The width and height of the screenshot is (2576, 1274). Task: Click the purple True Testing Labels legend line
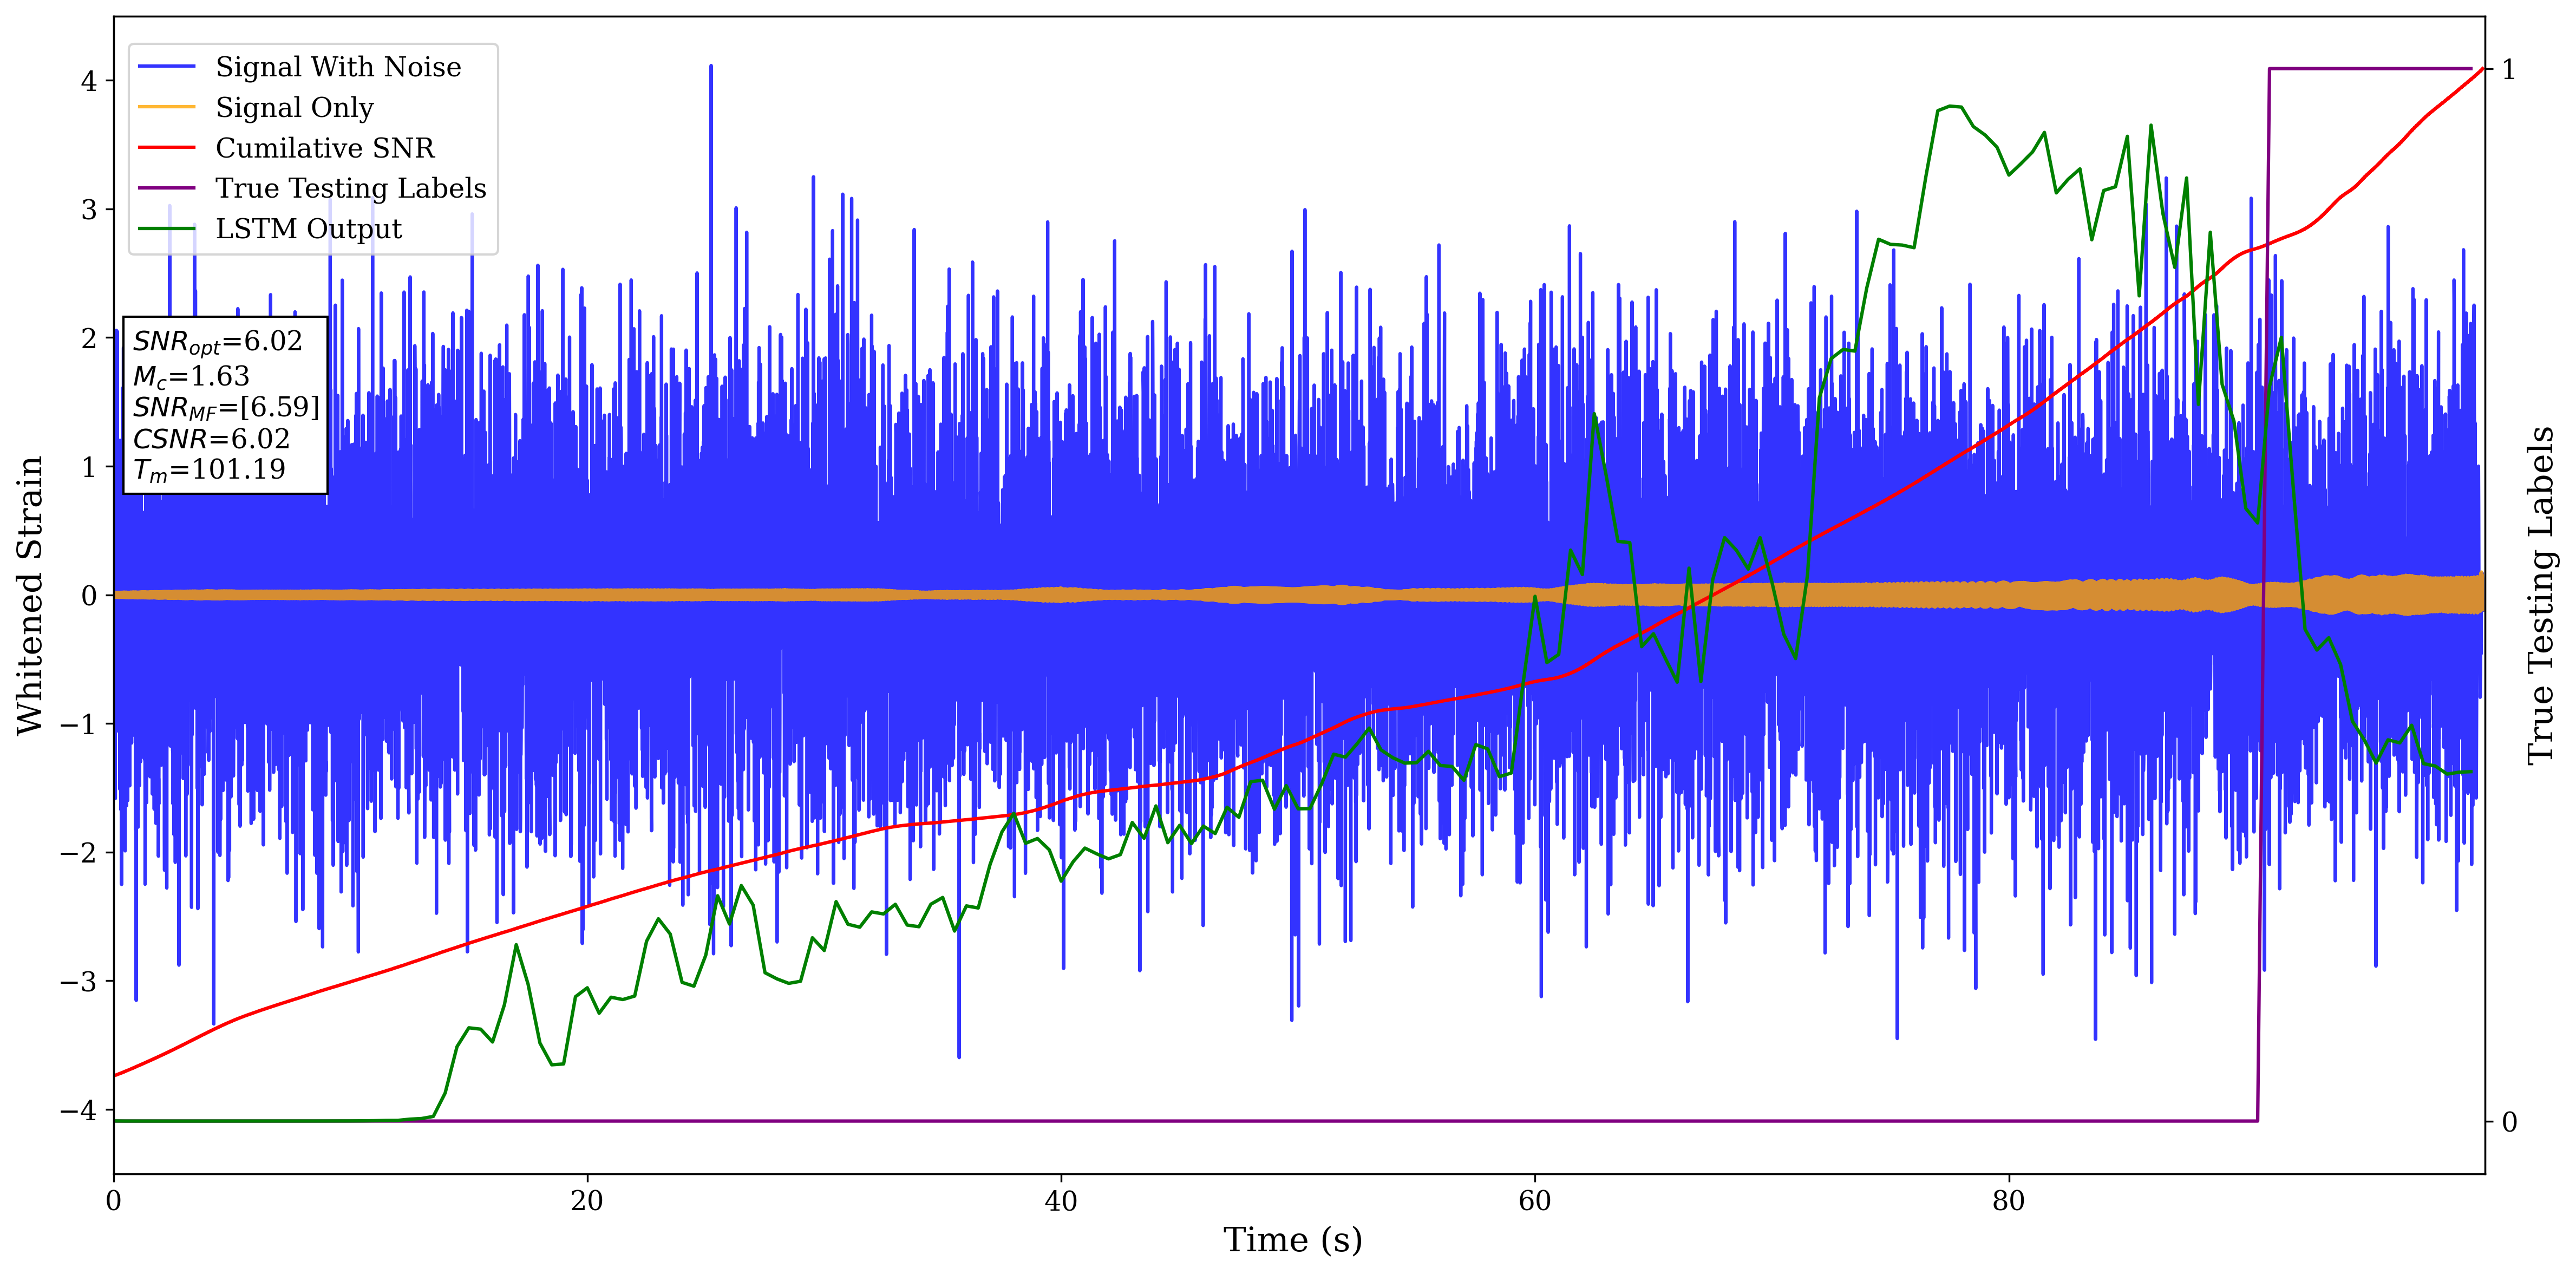click(x=166, y=188)
